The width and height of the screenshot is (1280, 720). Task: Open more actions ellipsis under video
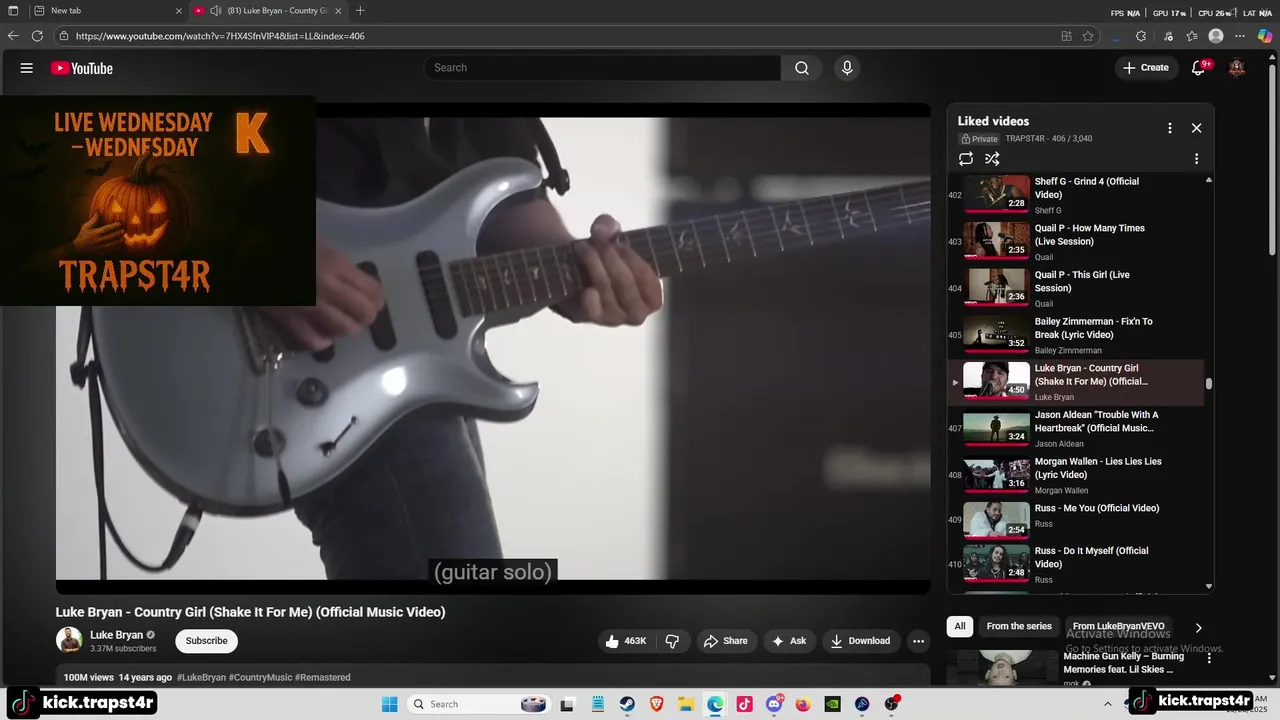coord(918,641)
